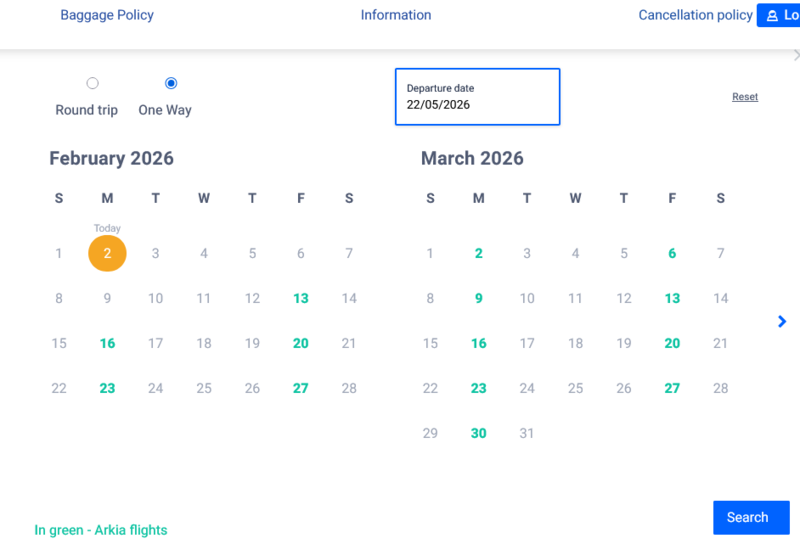The image size is (800, 544).
Task: Click the Departure date input field
Action: click(477, 97)
